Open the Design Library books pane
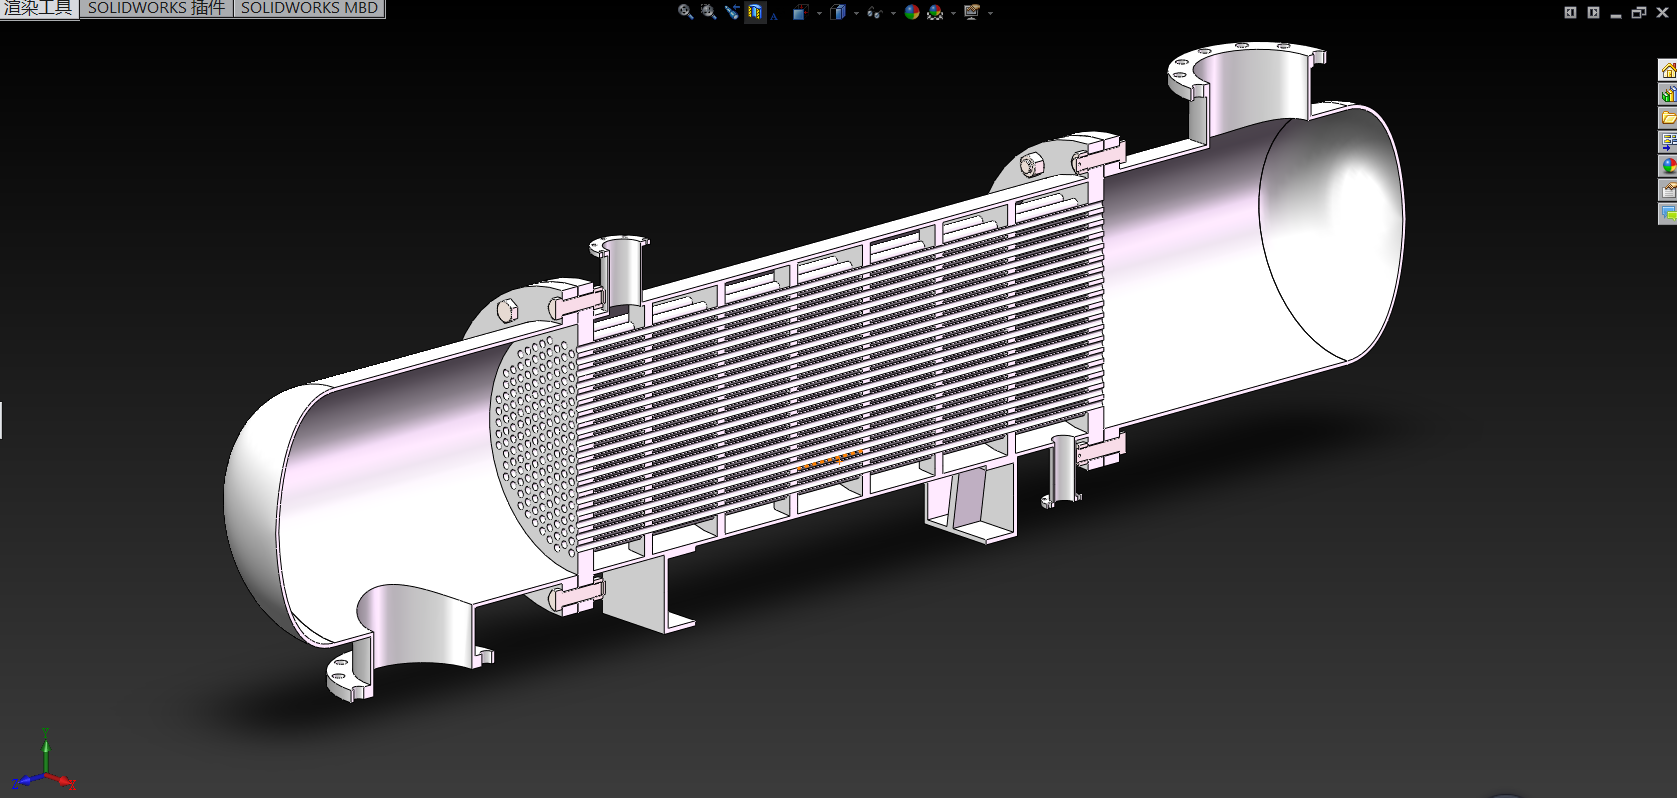Viewport: 1677px width, 798px height. point(1668,94)
